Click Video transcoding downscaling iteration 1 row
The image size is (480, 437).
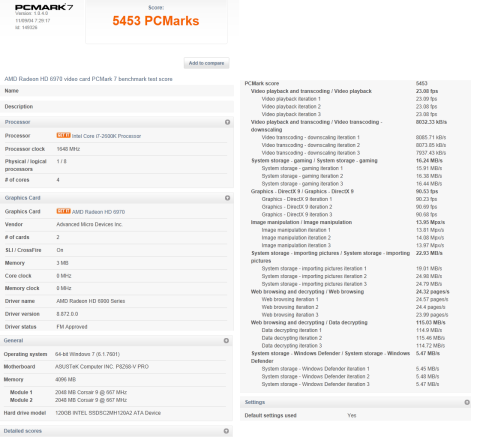click(354, 137)
